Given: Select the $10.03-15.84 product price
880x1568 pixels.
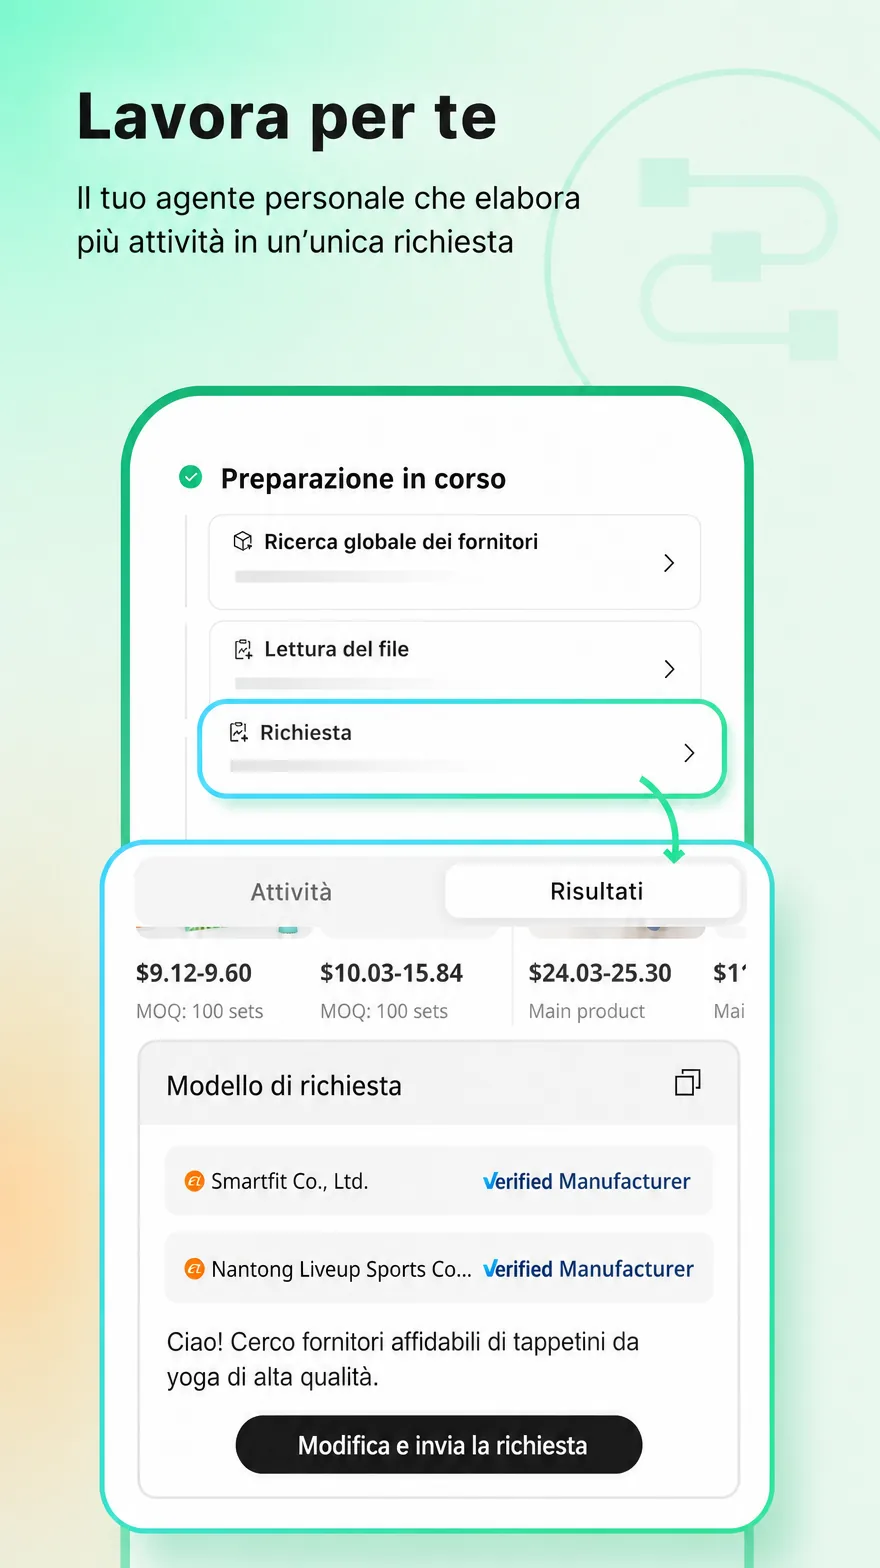Looking at the screenshot, I should click(x=391, y=973).
